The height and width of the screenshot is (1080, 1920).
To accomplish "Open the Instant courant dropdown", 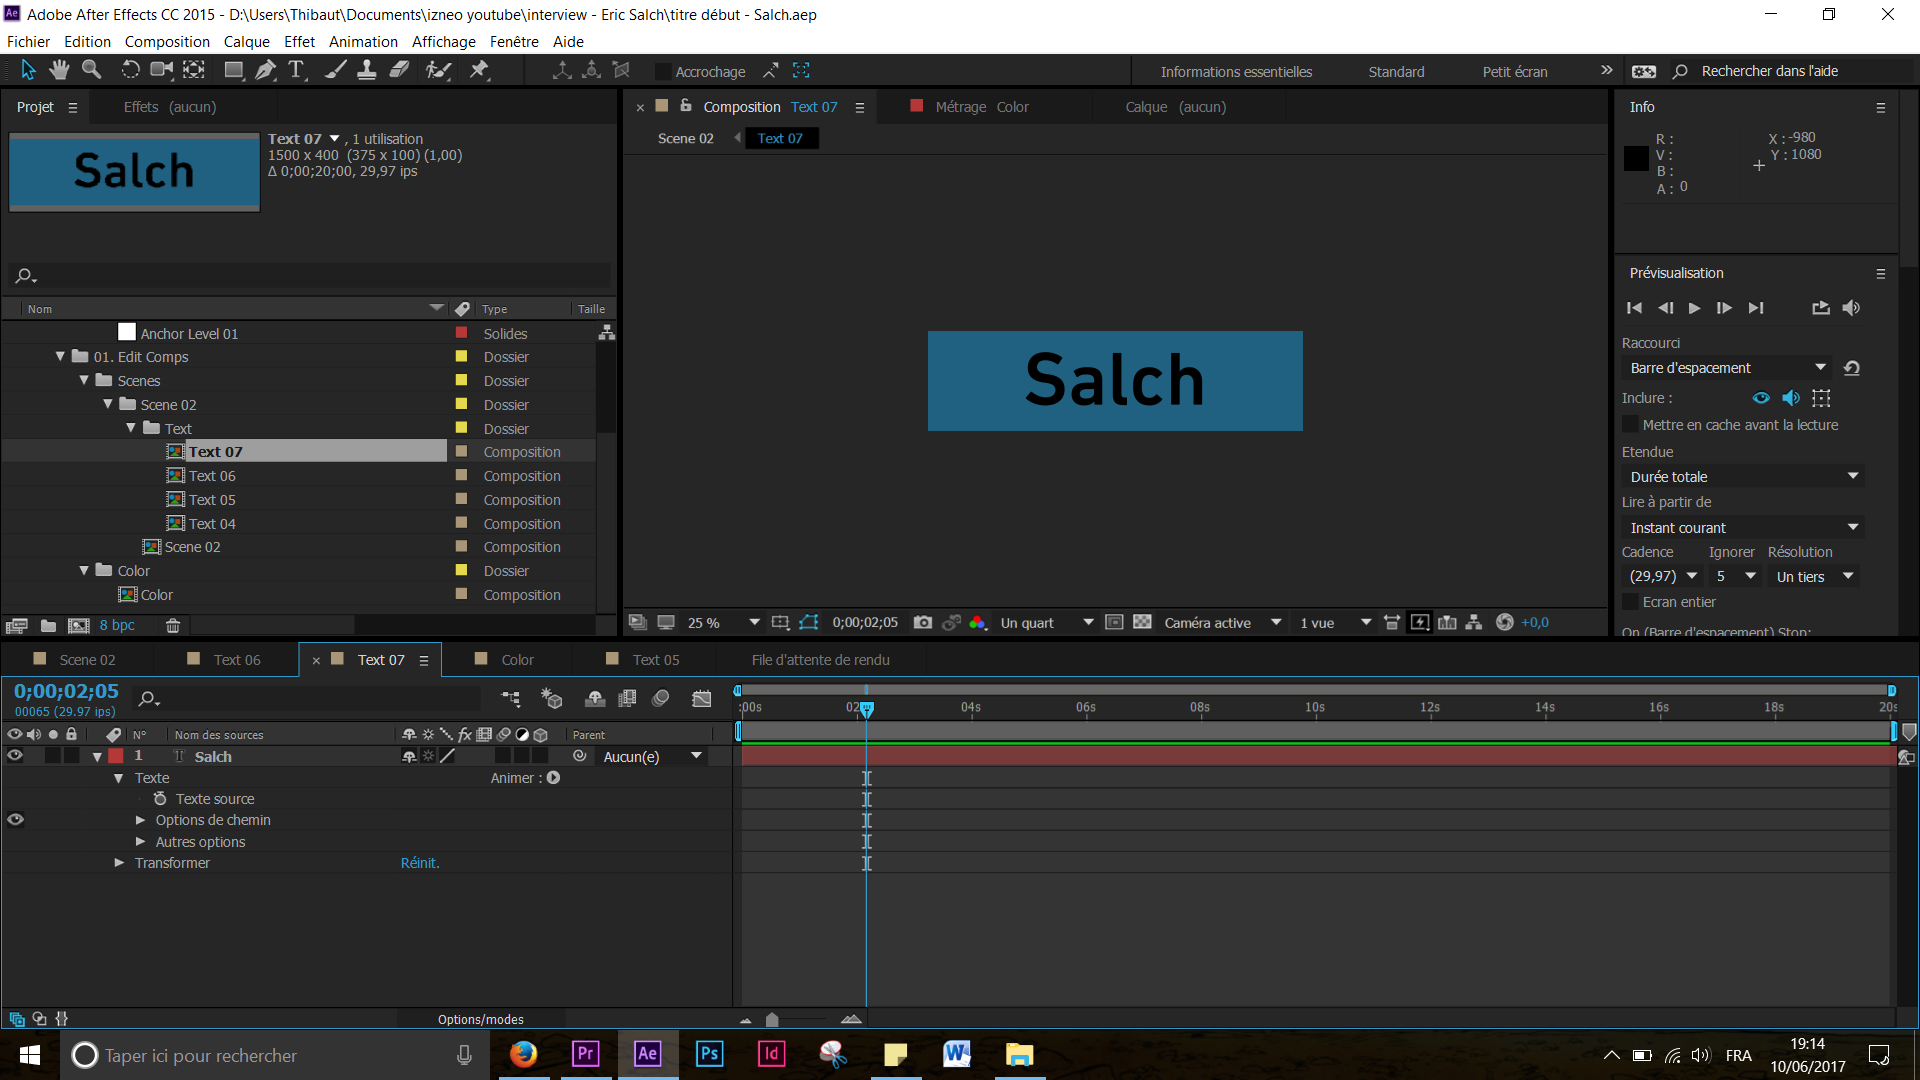I will pos(1743,527).
